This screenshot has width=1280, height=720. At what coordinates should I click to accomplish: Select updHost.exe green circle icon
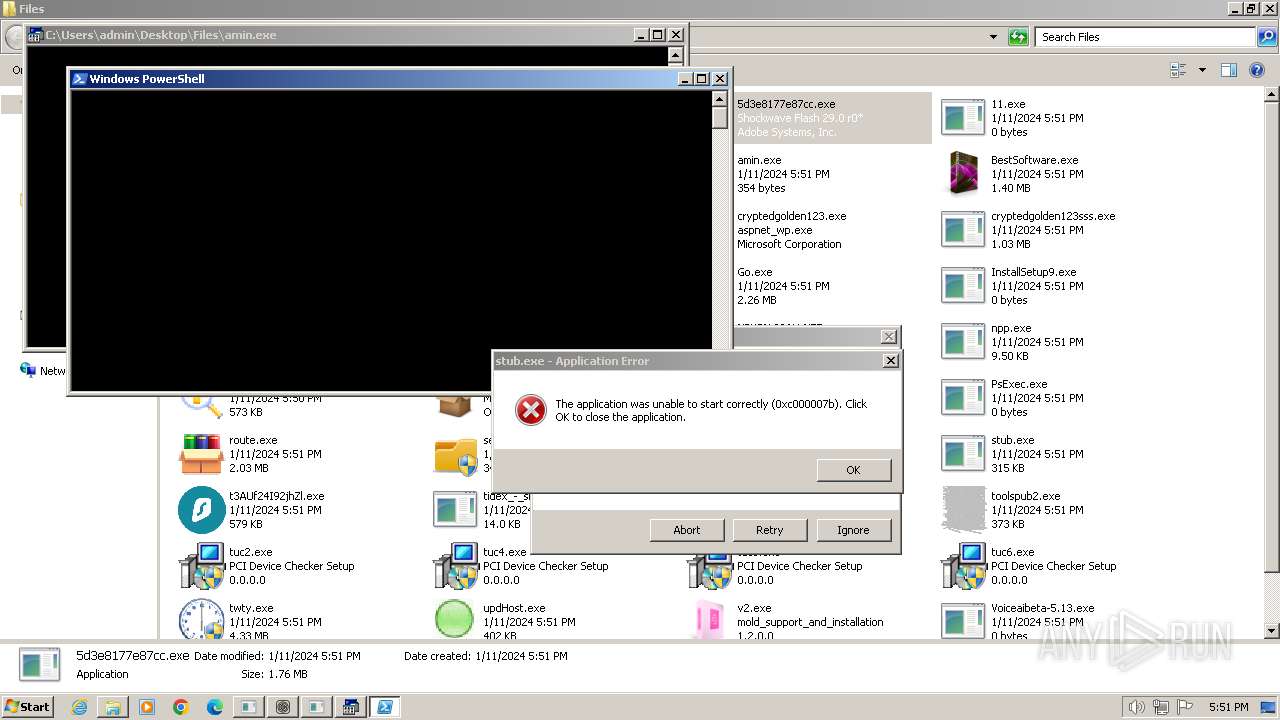coord(455,619)
